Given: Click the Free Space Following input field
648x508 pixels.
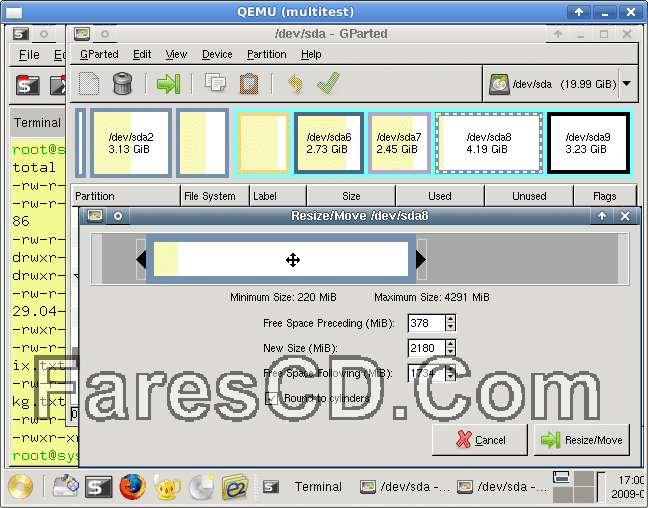Looking at the screenshot, I should click(426, 373).
